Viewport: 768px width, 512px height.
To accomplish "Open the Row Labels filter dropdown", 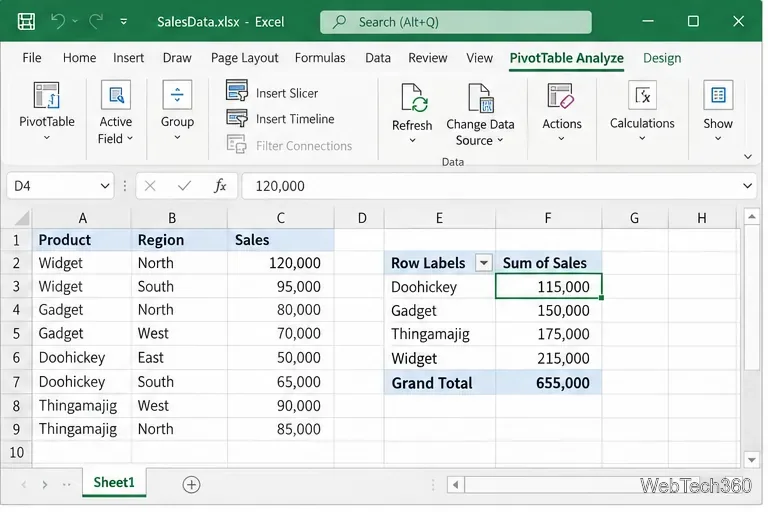I will point(483,263).
